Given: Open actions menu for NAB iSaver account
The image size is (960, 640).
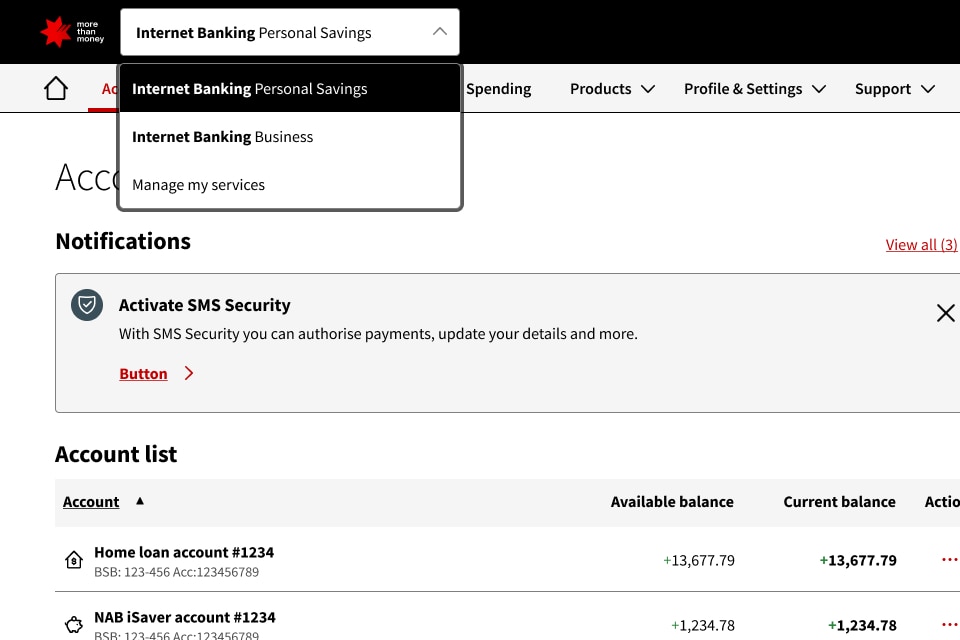Looking at the screenshot, I should (949, 625).
